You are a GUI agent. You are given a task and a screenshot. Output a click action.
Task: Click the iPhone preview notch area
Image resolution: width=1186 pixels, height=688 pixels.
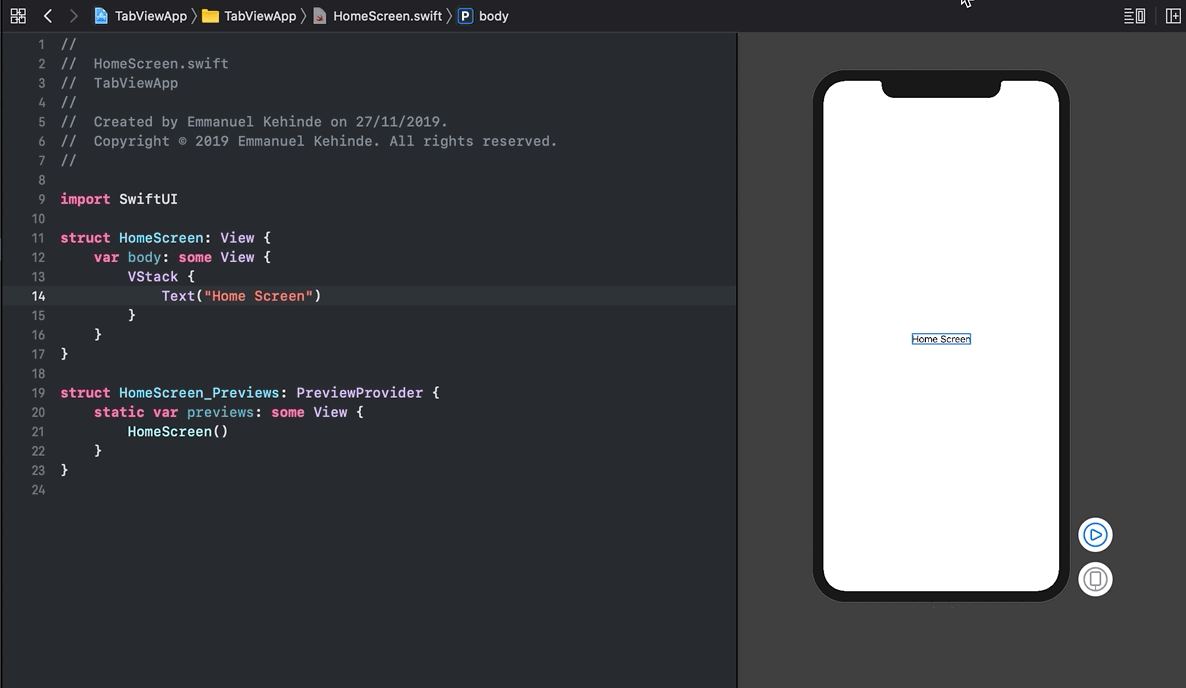click(941, 88)
